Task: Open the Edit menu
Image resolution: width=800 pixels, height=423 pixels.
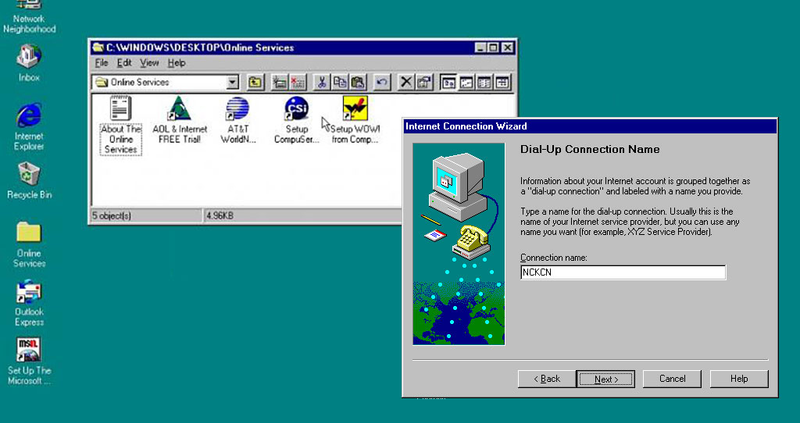Action: click(124, 63)
